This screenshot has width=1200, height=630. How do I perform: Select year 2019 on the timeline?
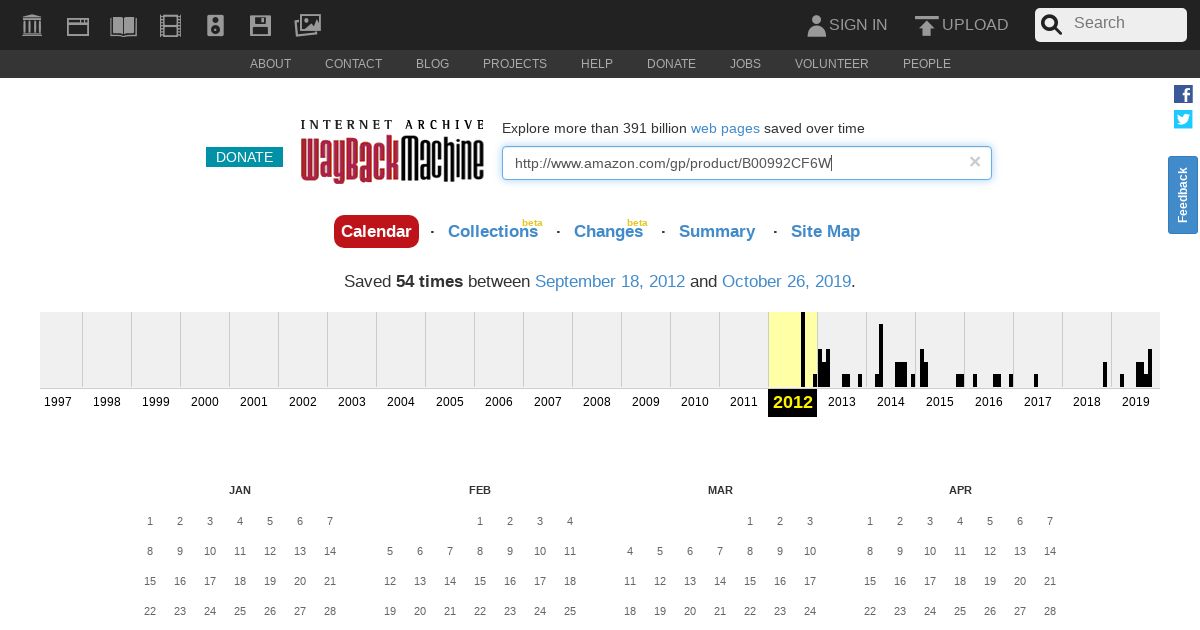click(1136, 402)
